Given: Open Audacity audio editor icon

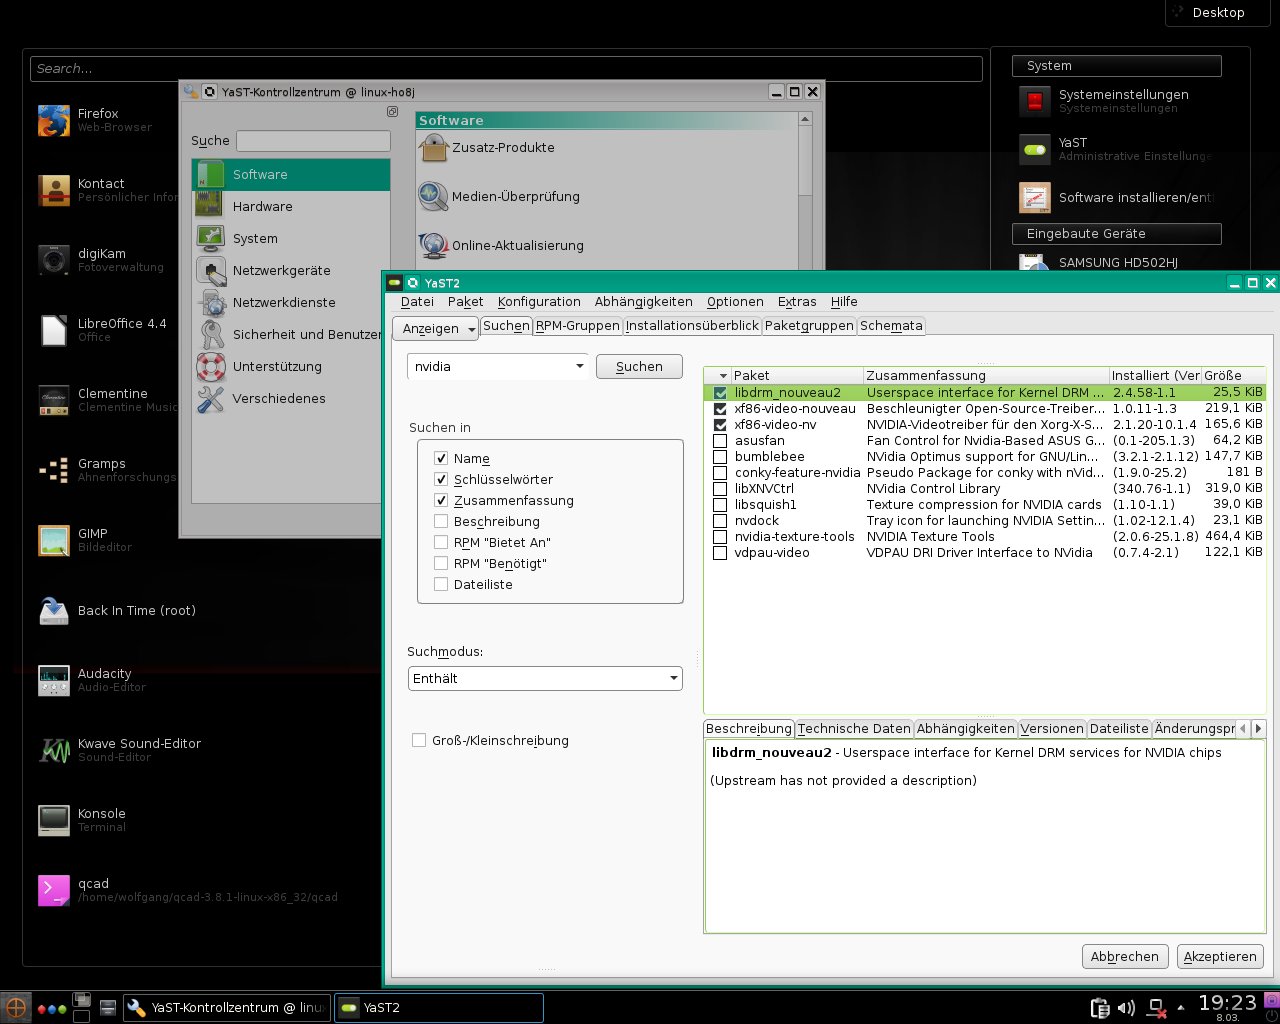Looking at the screenshot, I should pos(54,680).
